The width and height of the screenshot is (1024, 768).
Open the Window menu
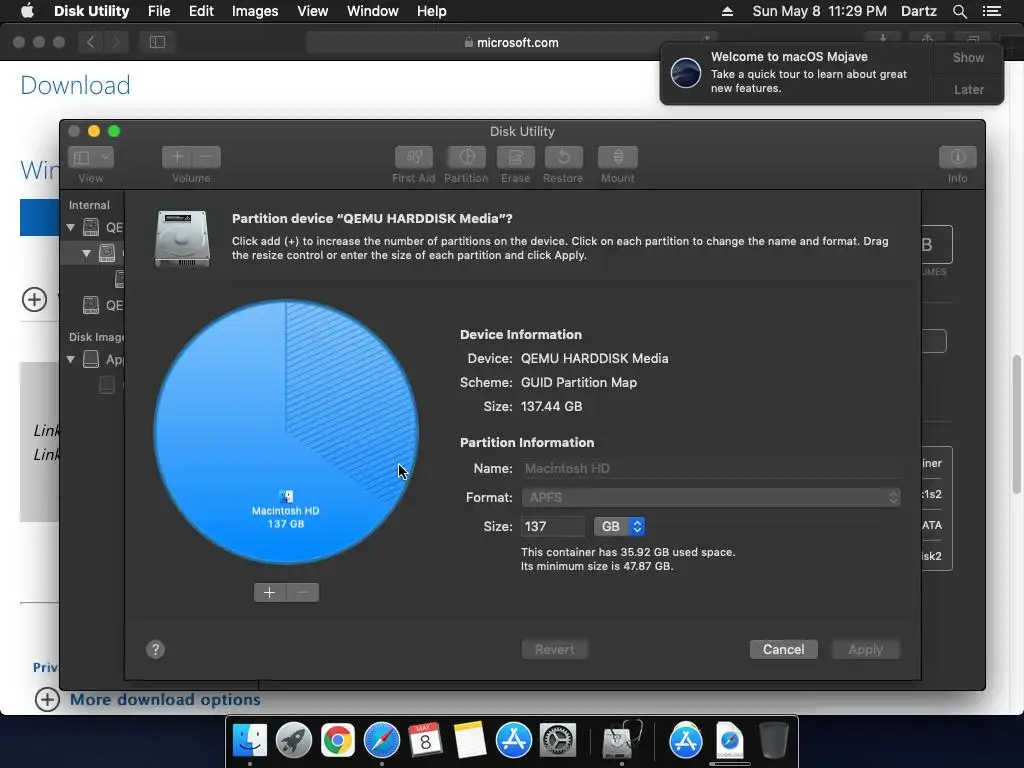(x=372, y=11)
